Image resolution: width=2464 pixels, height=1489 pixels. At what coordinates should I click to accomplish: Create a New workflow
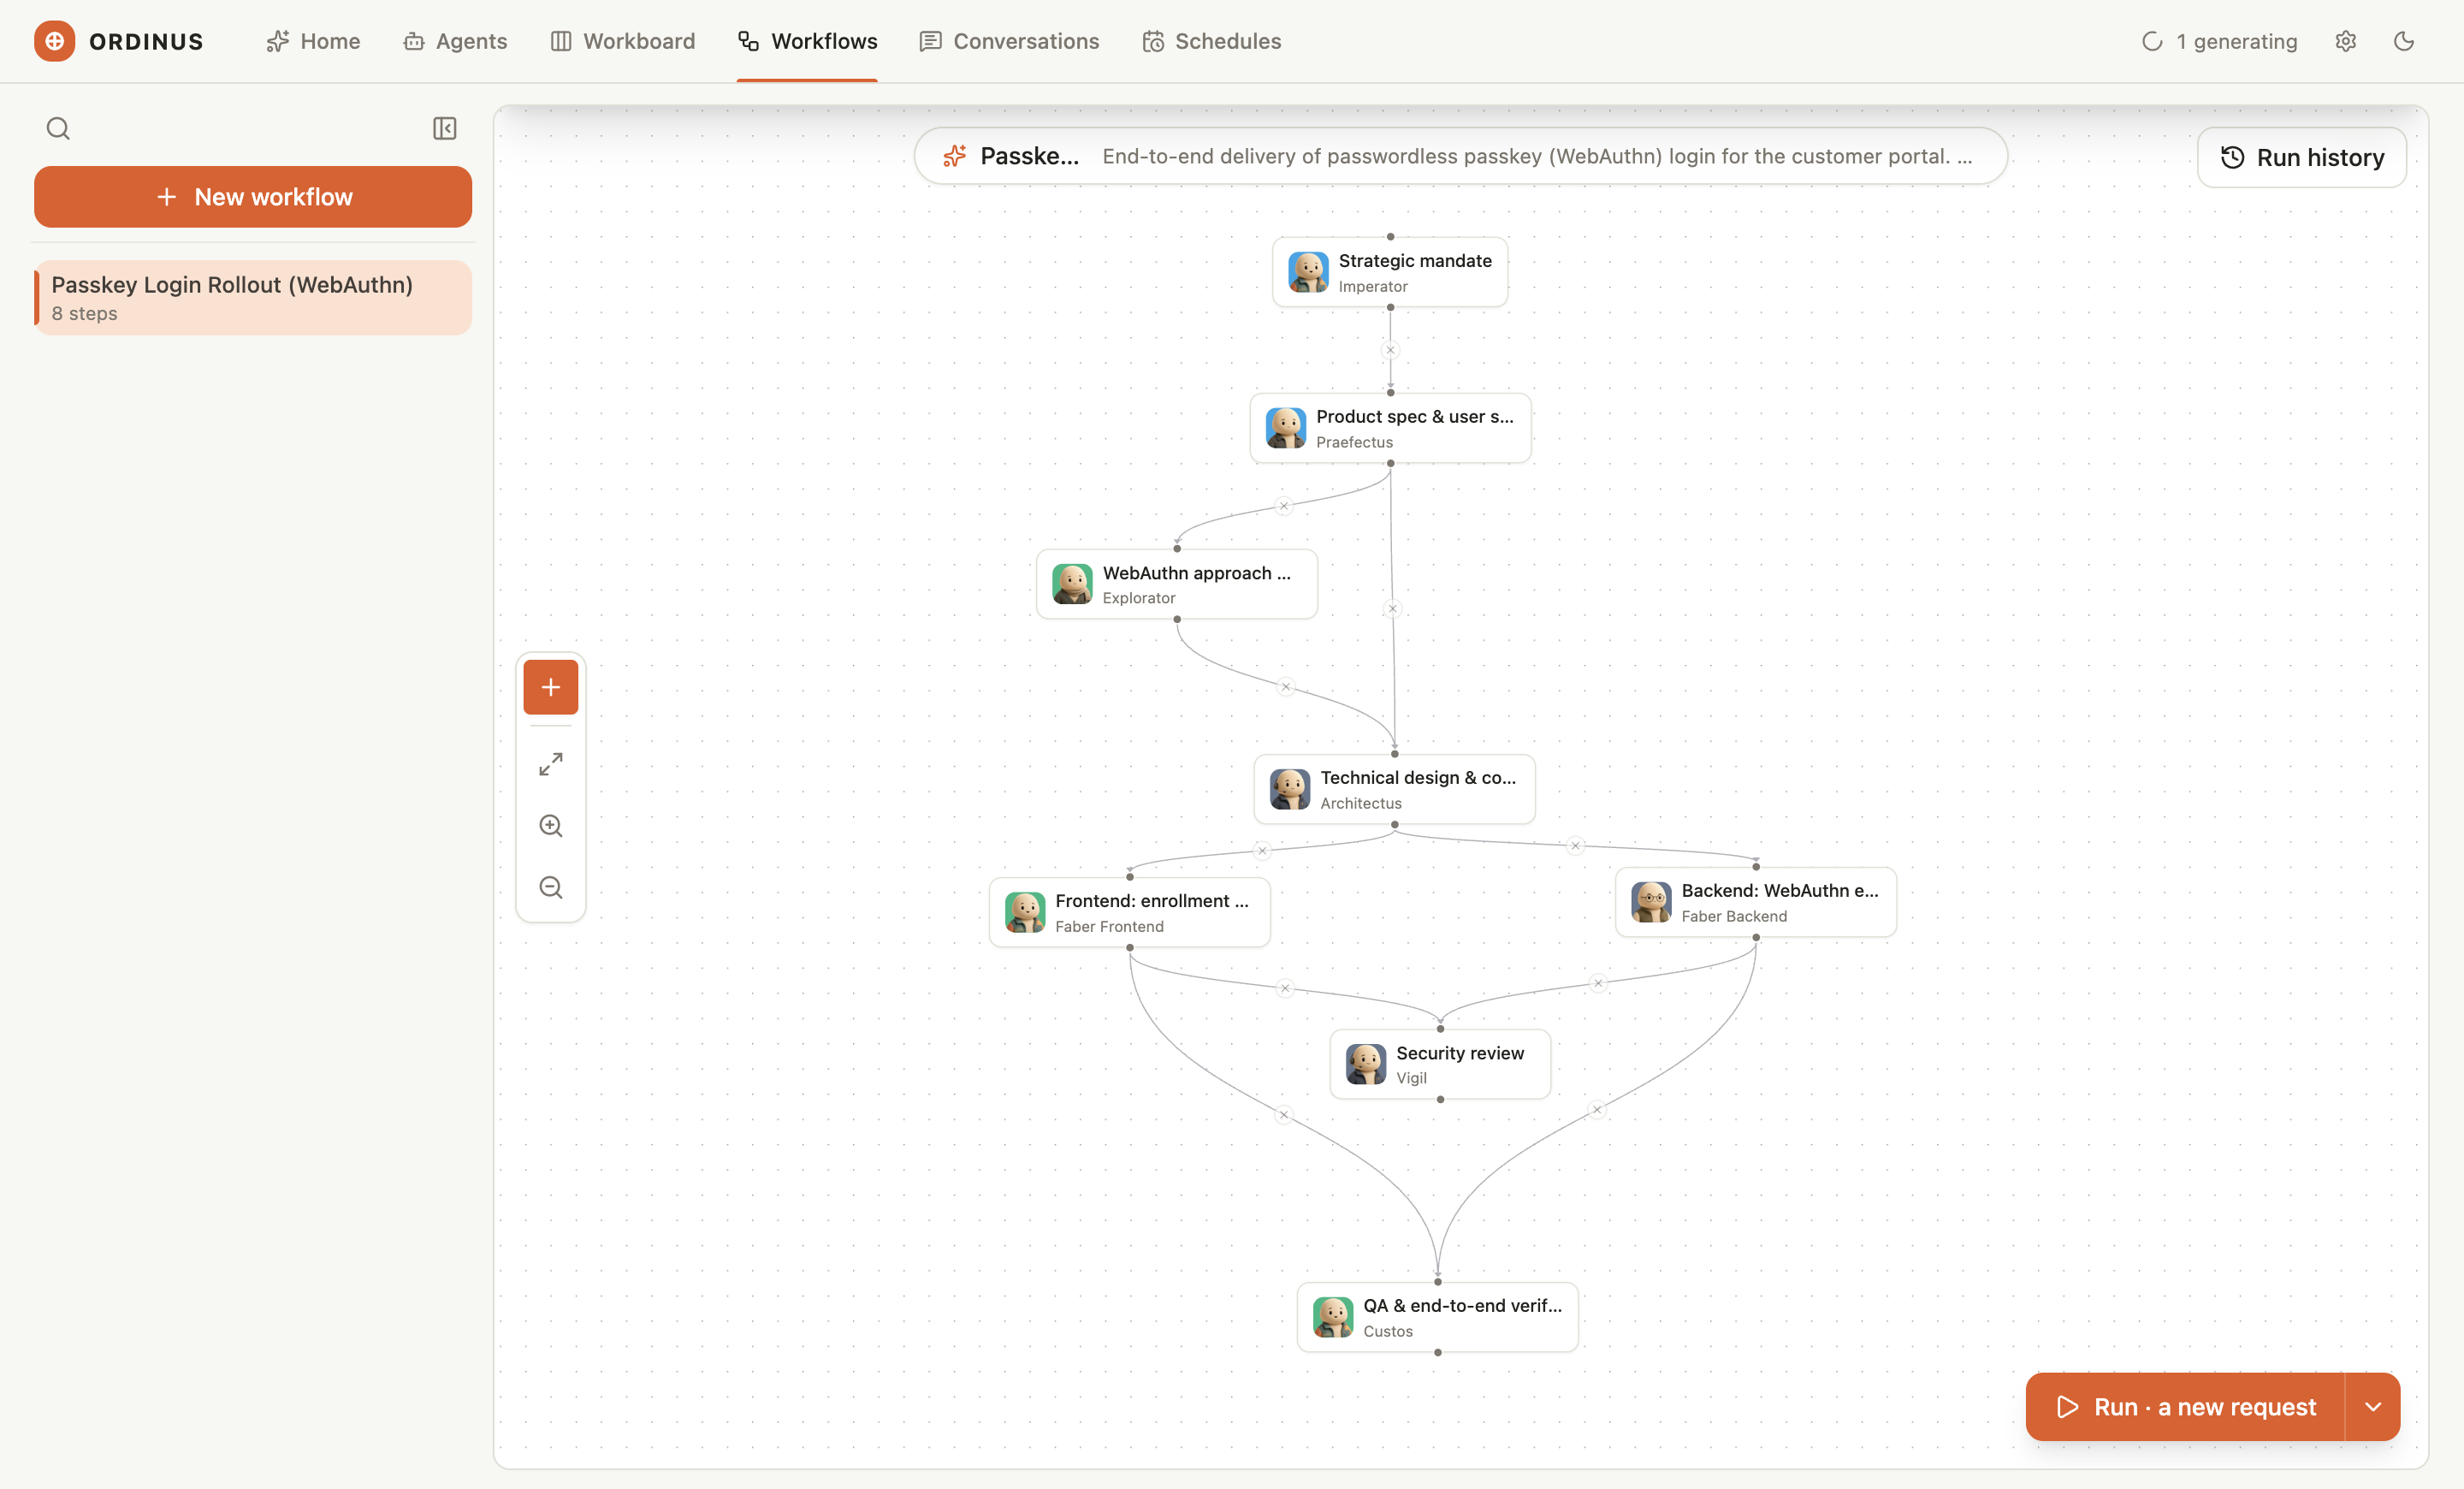[253, 197]
